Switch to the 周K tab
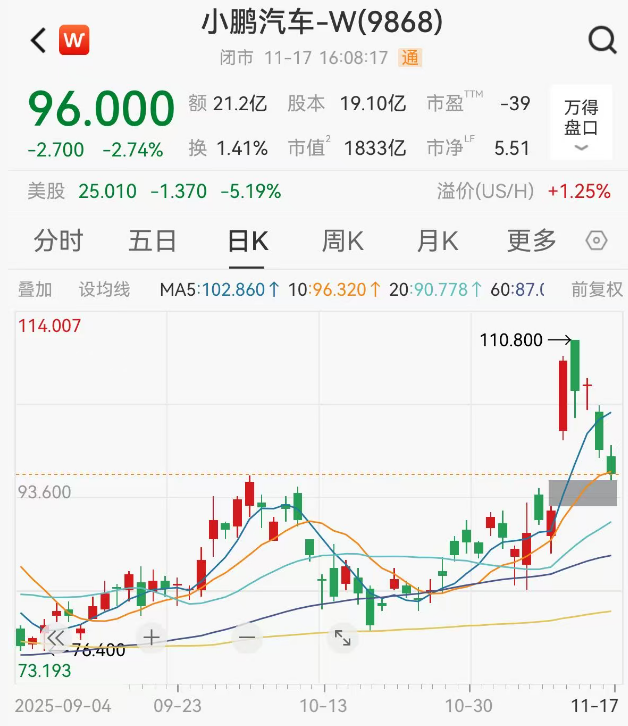 (342, 241)
